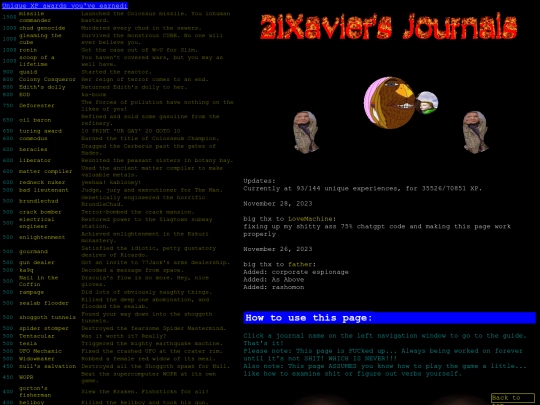Click the small round green-shirt person image
The image size is (540, 405).
[x=427, y=103]
